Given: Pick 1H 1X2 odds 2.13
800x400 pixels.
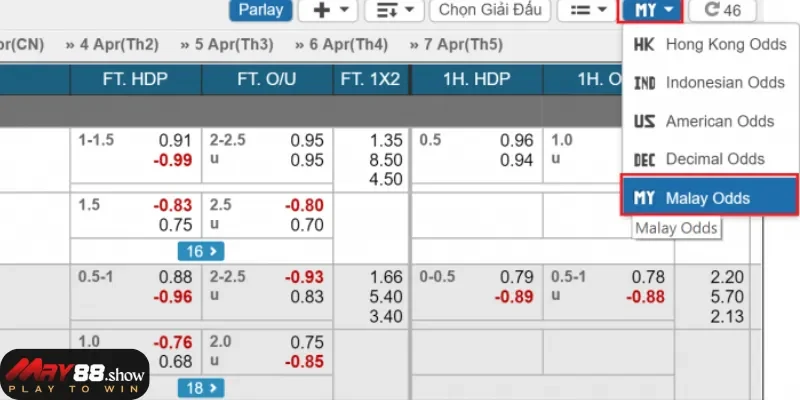Looking at the screenshot, I should point(727,316).
